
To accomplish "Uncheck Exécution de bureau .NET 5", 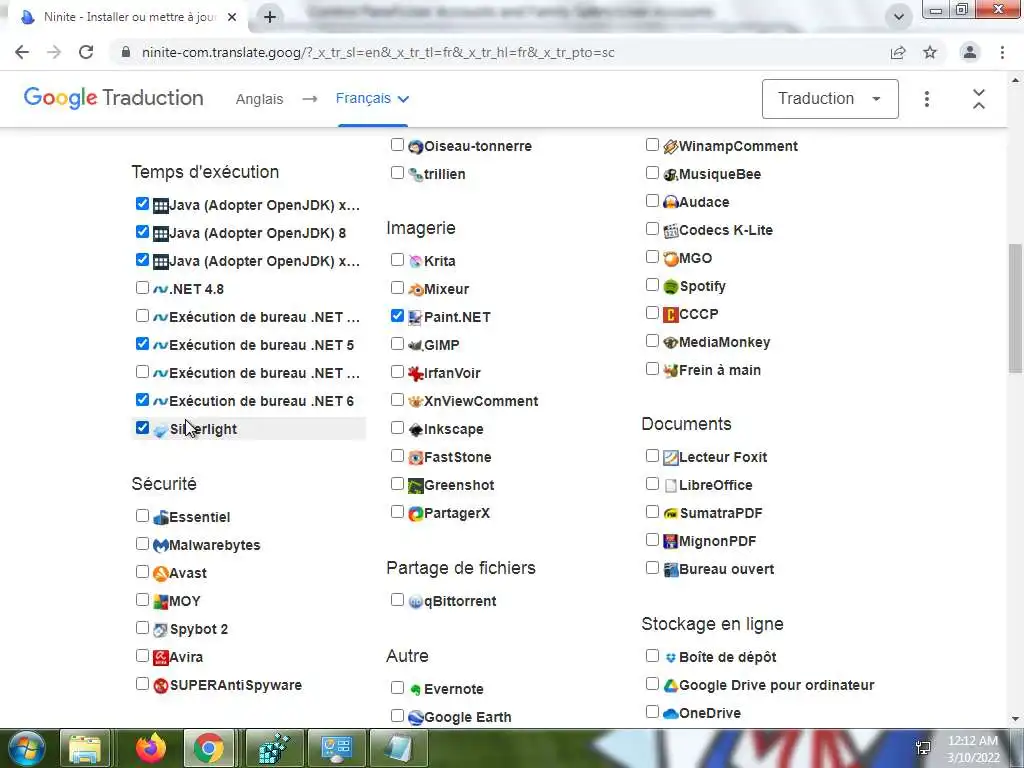I will pos(142,344).
